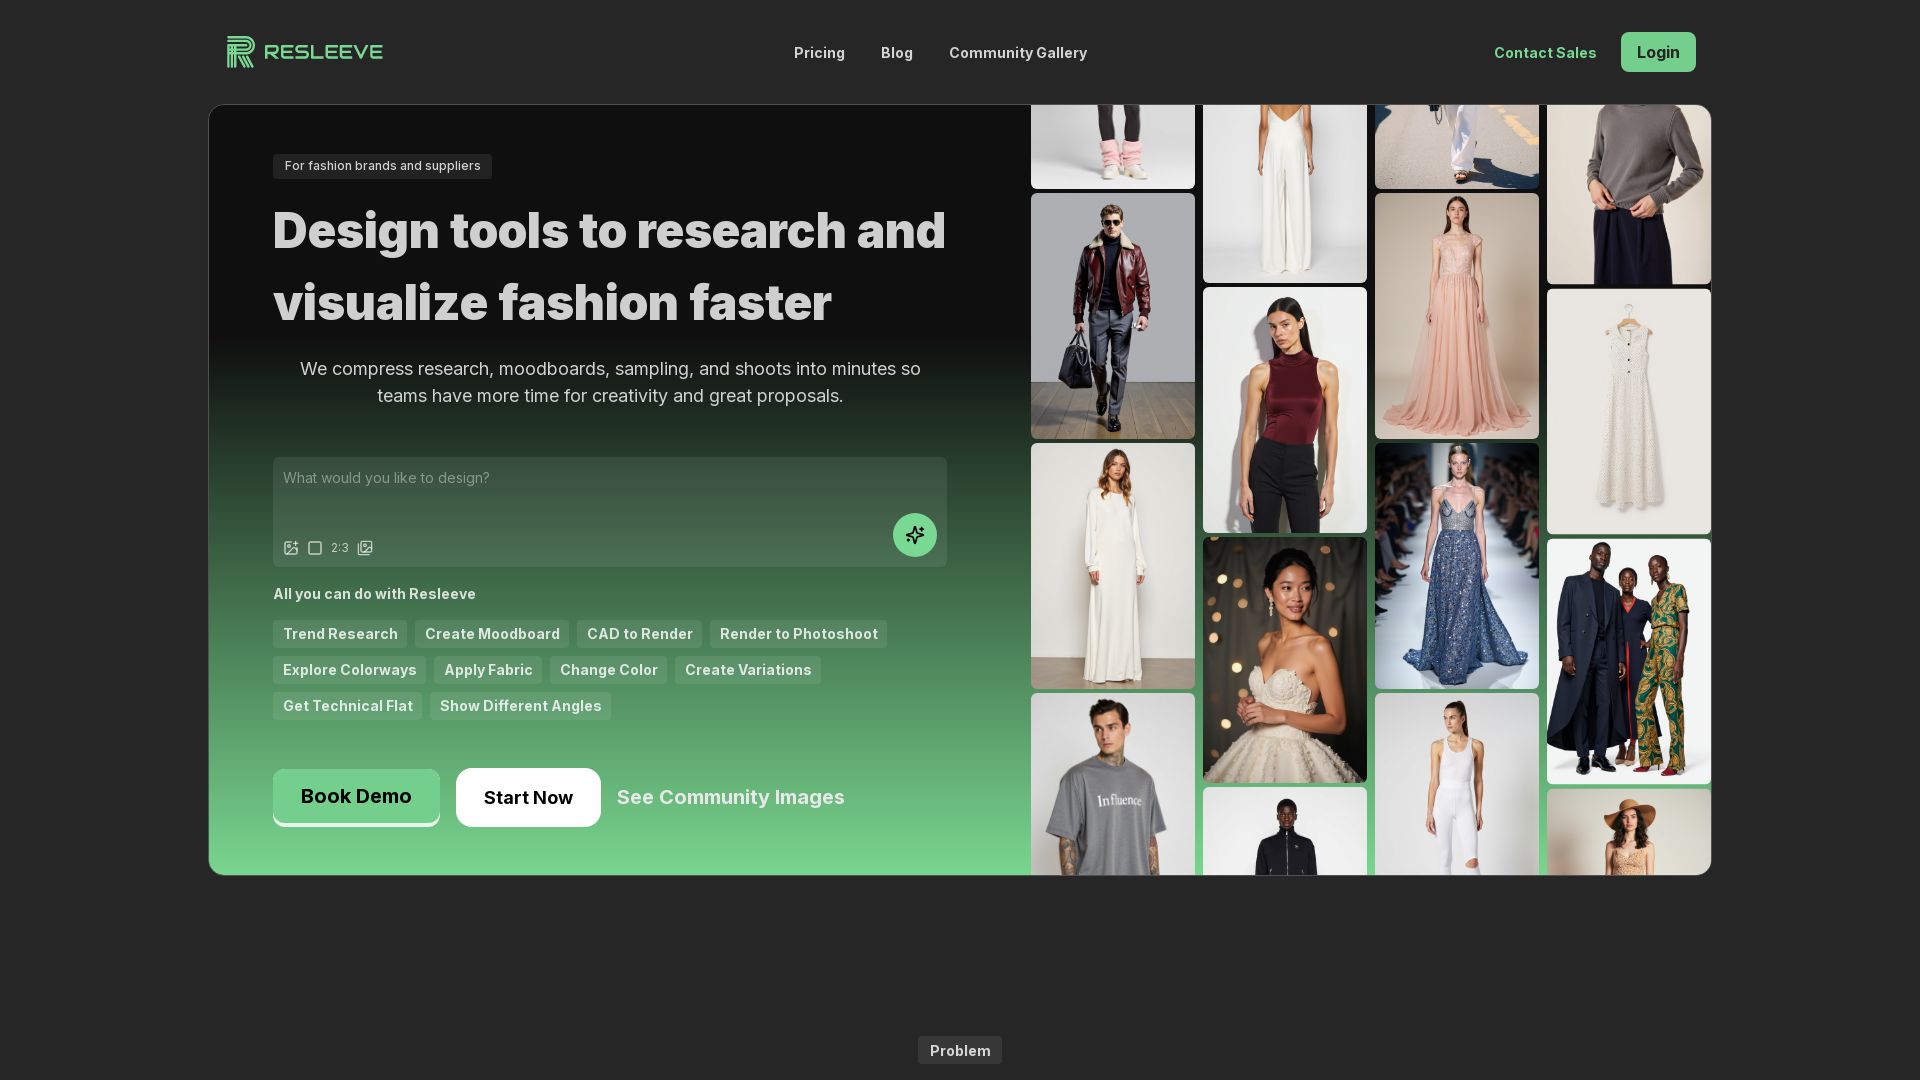Open the image gallery stack icon
This screenshot has height=1080, width=1920.
click(x=365, y=548)
